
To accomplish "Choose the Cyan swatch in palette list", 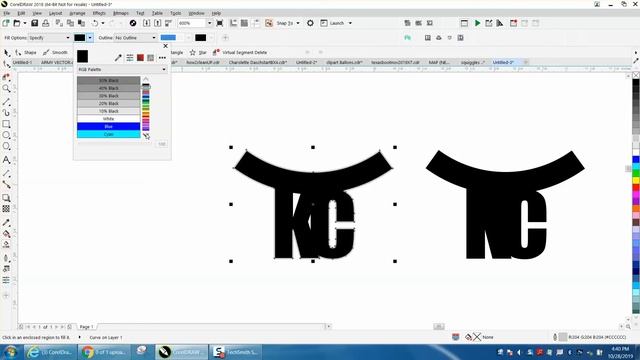I will [x=109, y=134].
